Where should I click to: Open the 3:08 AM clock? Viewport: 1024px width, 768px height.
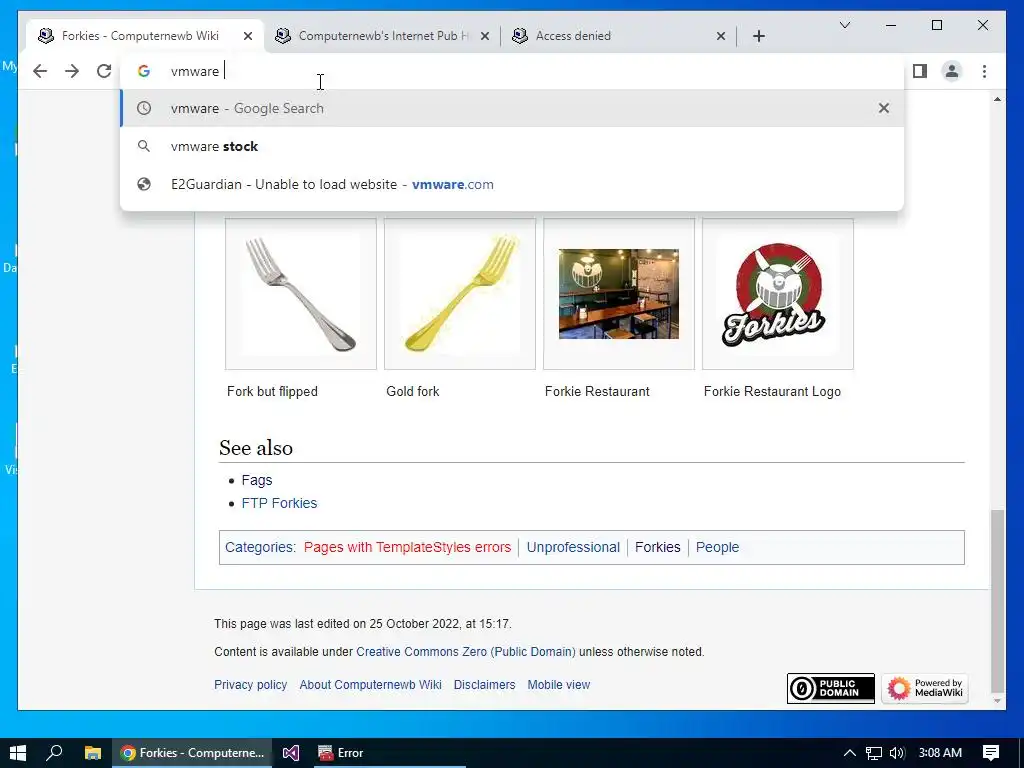[x=940, y=752]
